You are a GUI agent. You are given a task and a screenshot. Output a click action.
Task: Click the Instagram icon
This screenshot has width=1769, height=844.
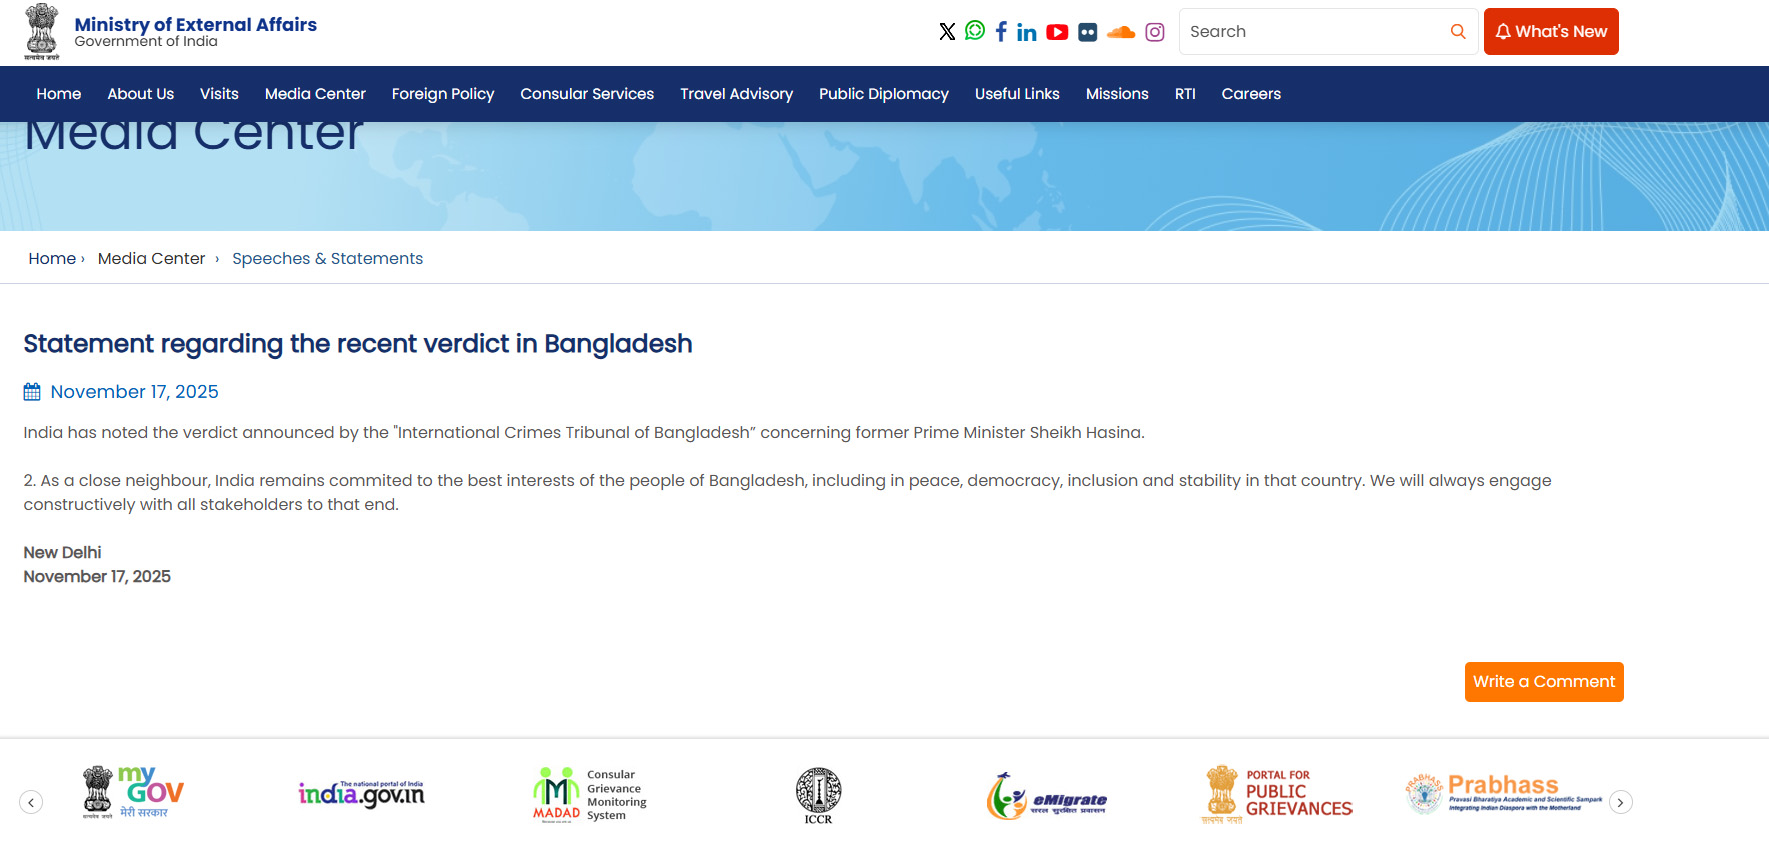(1155, 32)
